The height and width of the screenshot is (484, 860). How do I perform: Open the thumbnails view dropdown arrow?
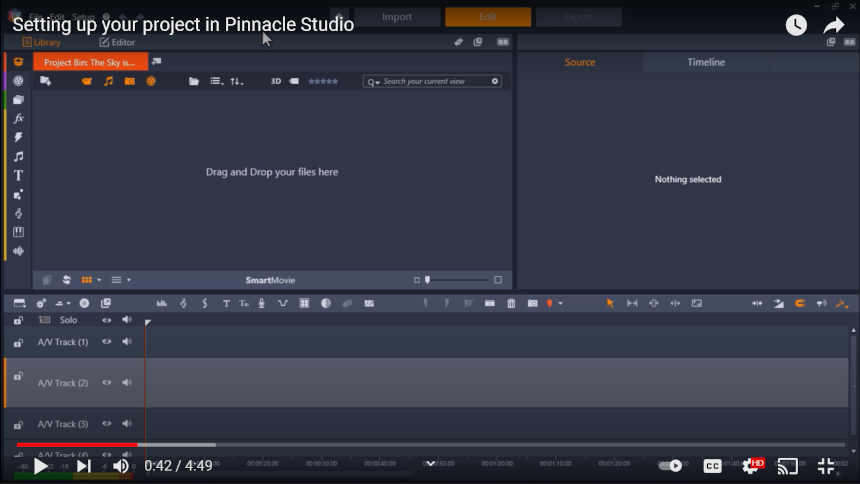[x=99, y=280]
